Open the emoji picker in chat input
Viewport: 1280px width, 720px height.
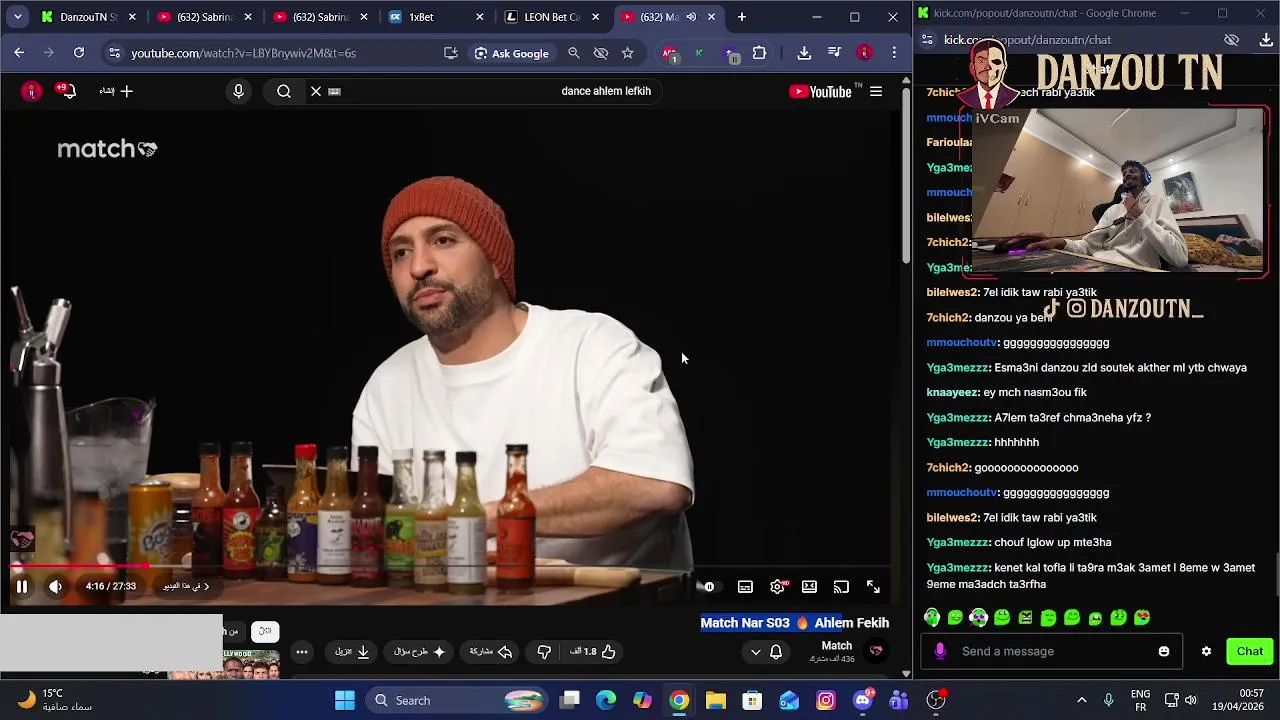pos(1163,651)
